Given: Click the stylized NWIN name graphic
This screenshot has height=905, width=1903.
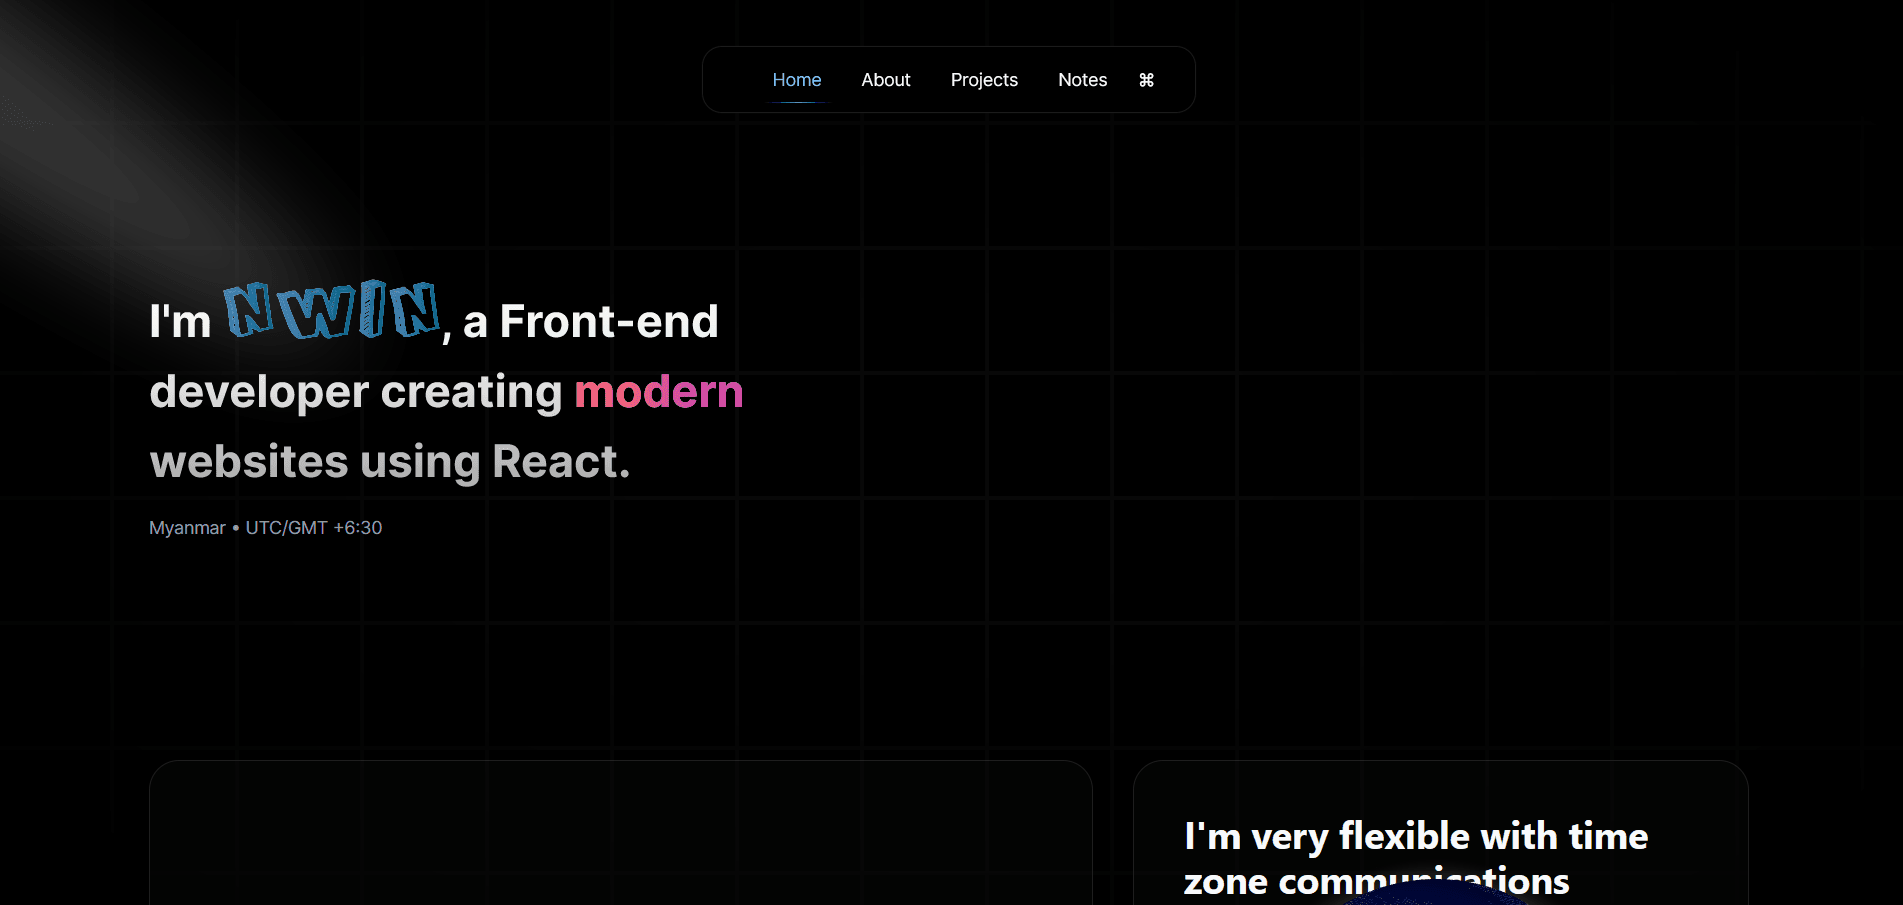Looking at the screenshot, I should [x=331, y=310].
